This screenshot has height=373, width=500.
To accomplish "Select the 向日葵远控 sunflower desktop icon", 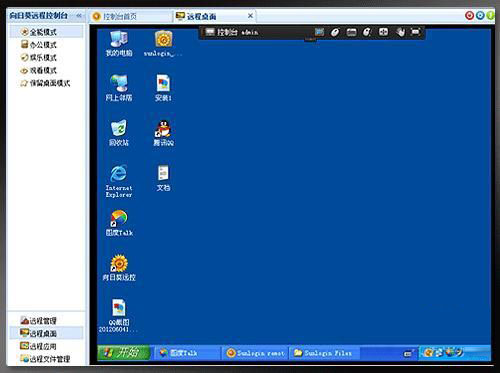I will [119, 268].
